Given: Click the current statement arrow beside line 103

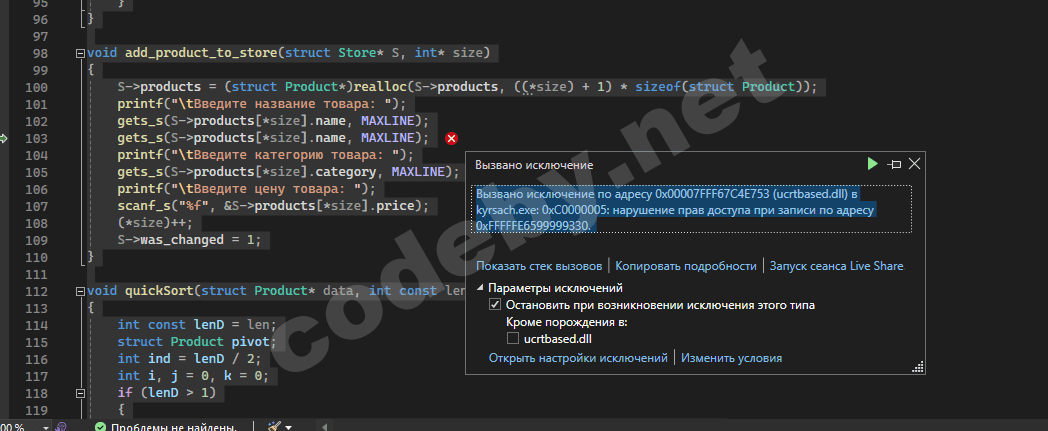Looking at the screenshot, I should pyautogui.click(x=4, y=138).
